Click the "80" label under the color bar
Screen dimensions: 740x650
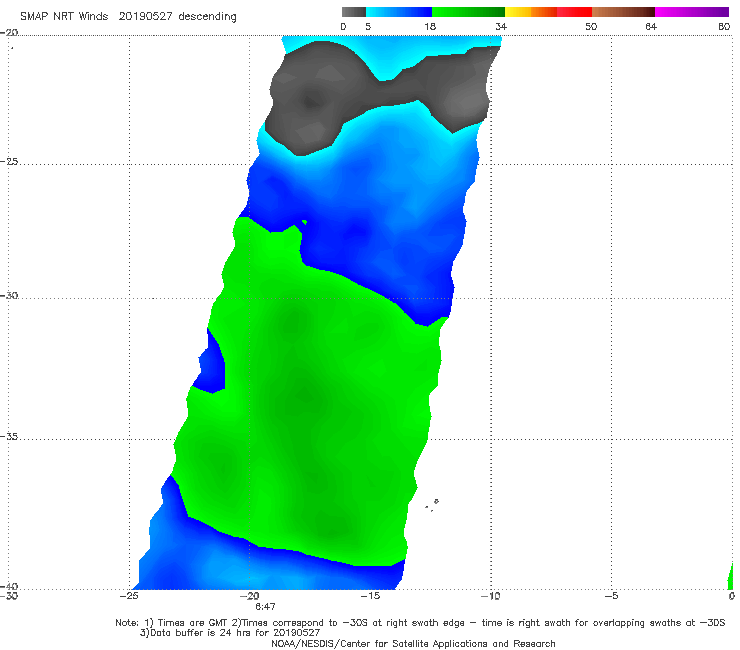724,26
